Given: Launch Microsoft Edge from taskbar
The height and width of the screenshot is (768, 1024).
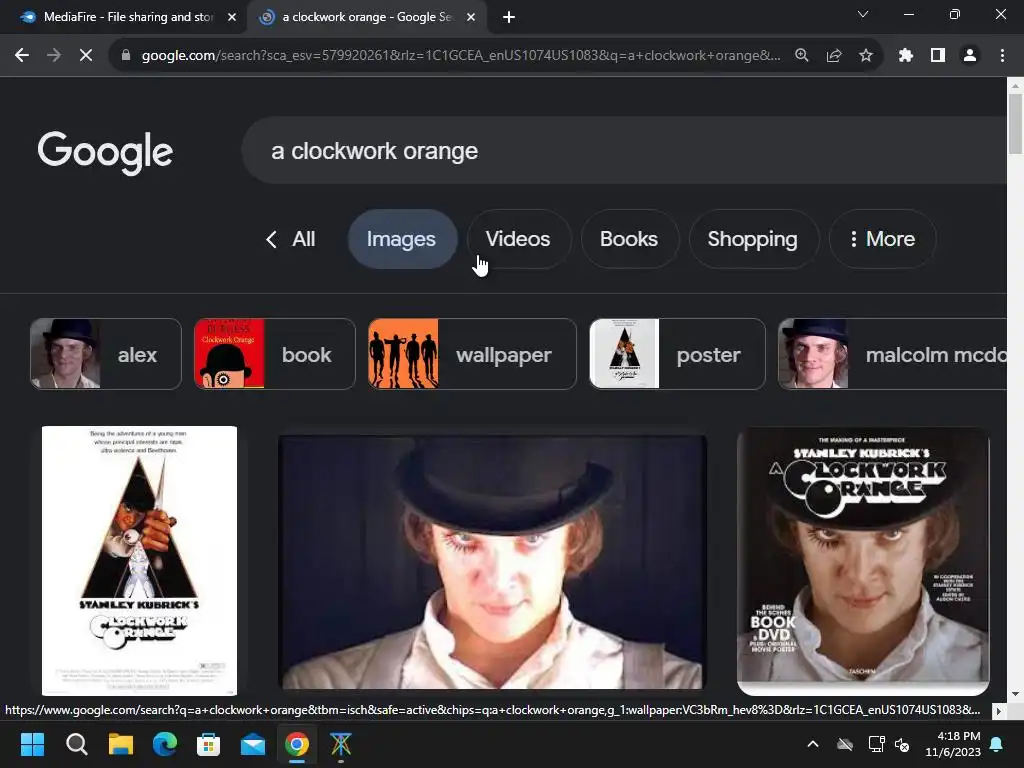Looking at the screenshot, I should pyautogui.click(x=165, y=744).
